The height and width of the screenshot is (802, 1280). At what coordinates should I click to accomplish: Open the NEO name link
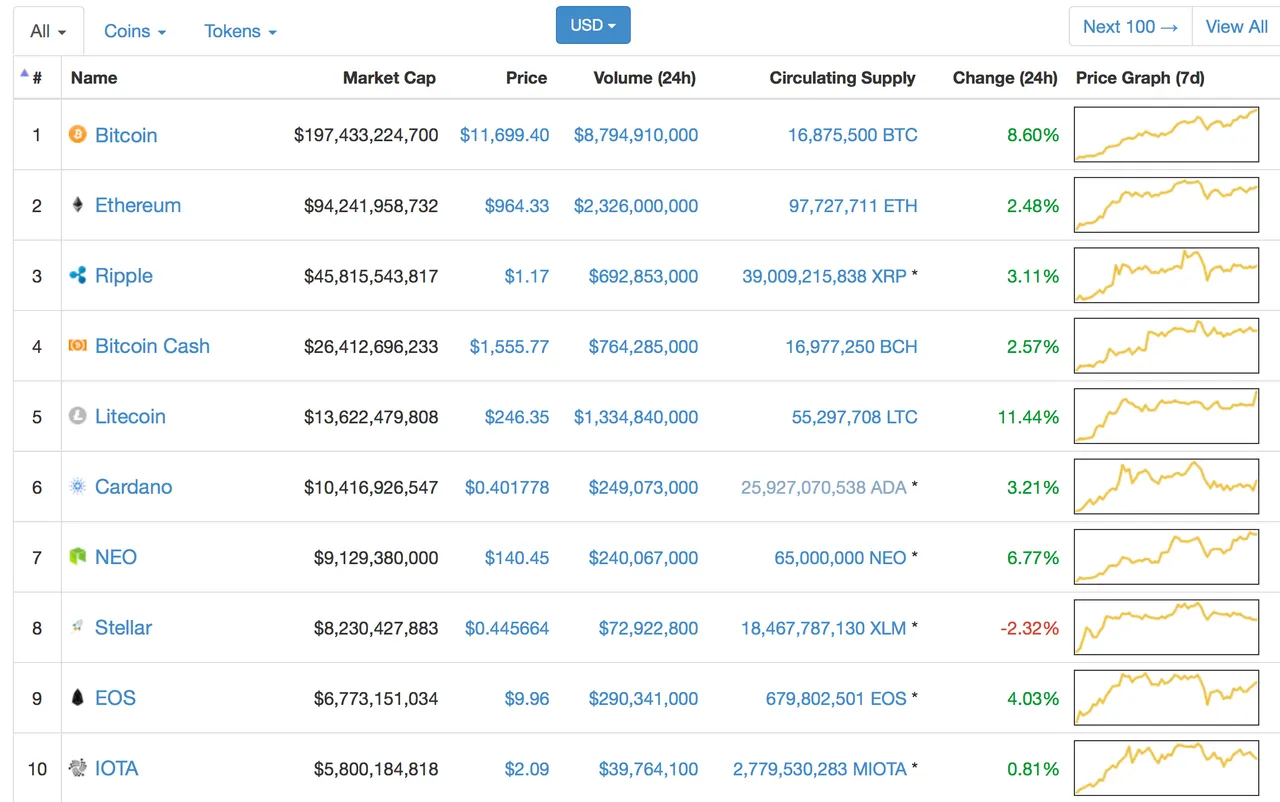(116, 557)
